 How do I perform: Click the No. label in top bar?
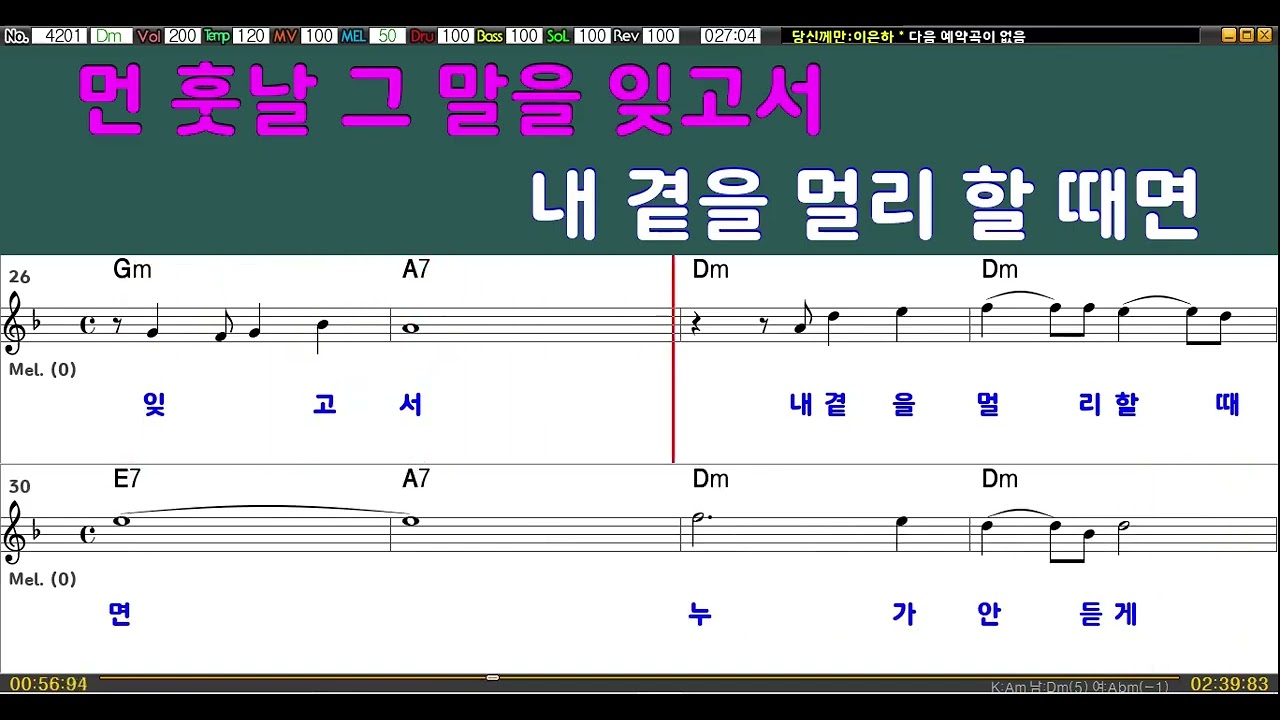coord(15,36)
